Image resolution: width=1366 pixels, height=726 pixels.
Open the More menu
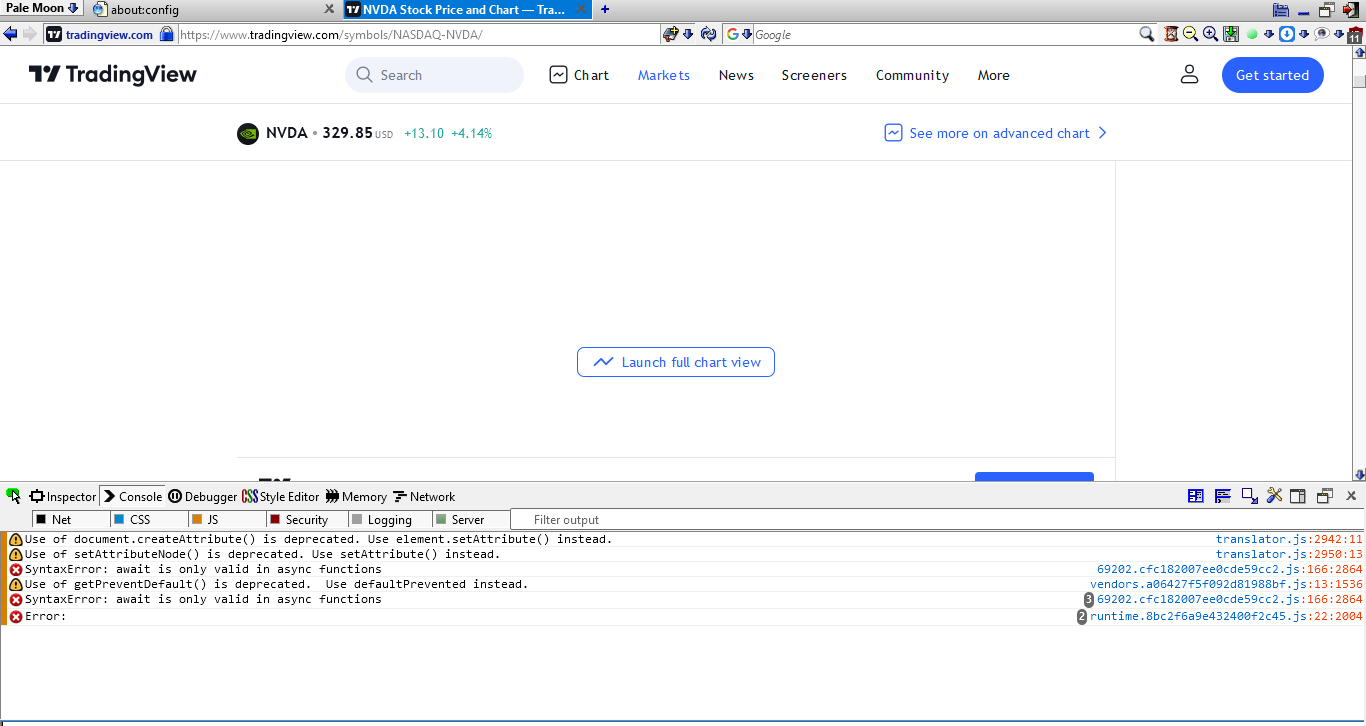[994, 75]
